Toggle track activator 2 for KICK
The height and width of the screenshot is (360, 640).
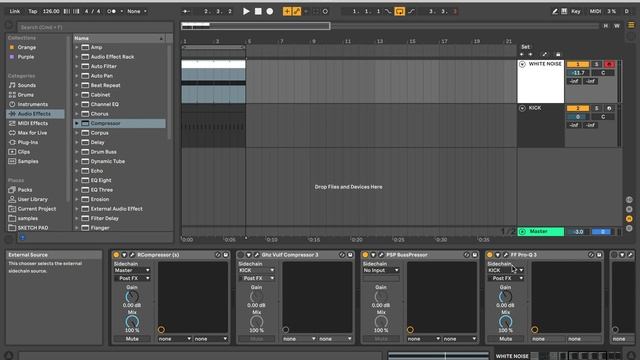[578, 108]
